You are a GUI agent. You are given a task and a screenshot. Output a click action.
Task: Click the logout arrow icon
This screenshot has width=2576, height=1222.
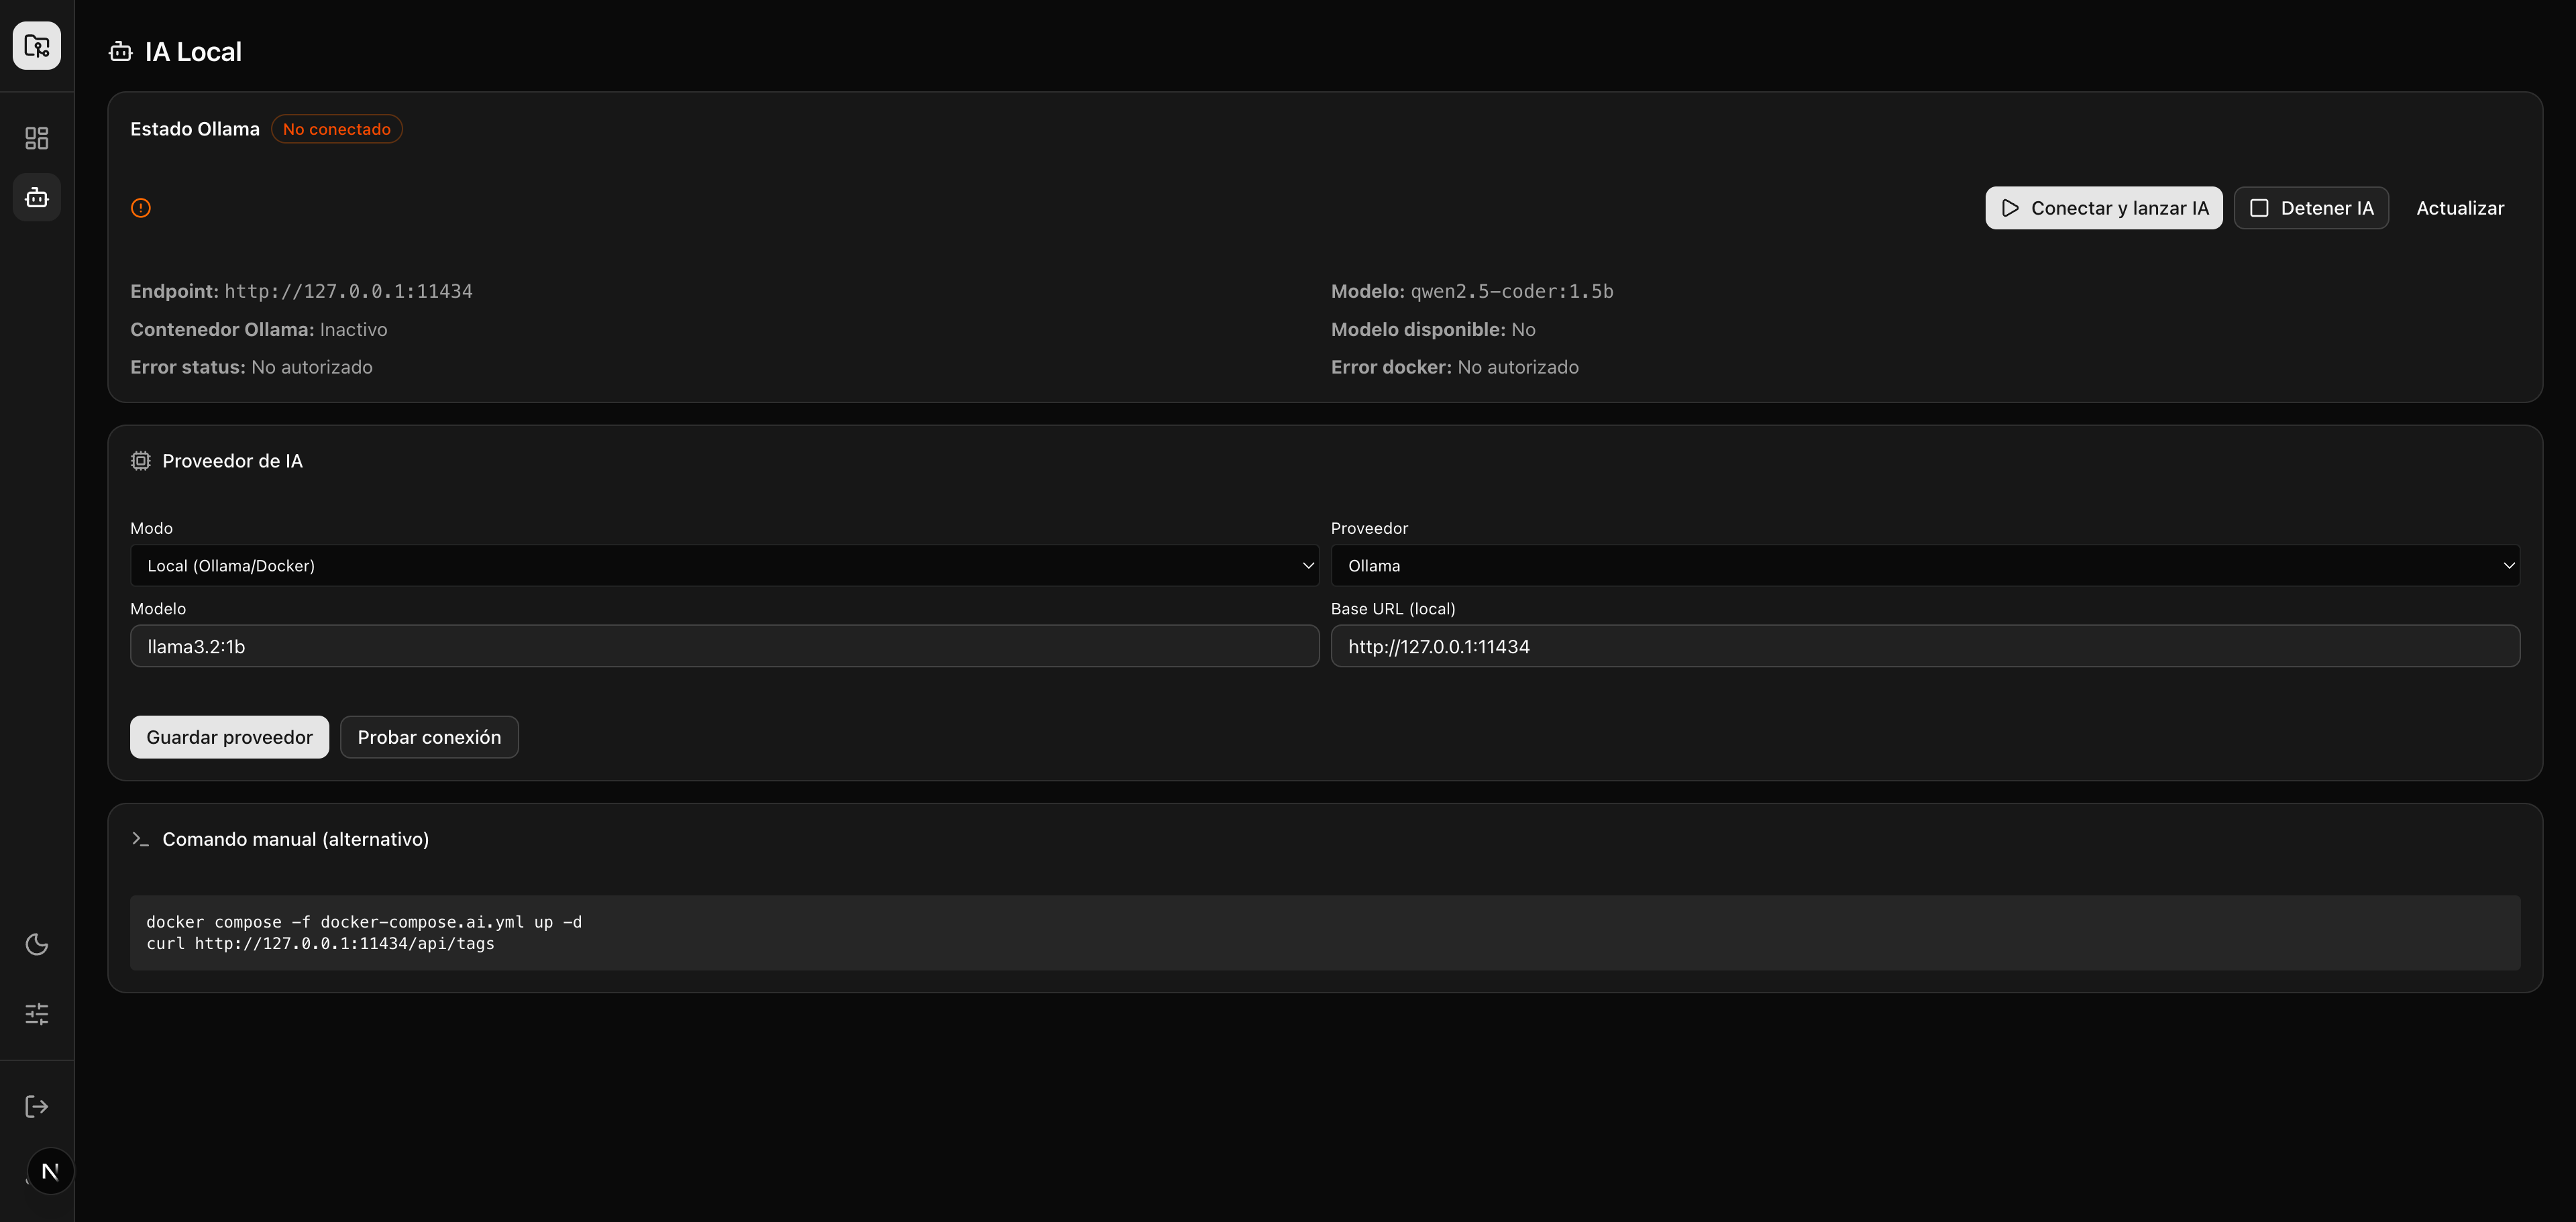[37, 1106]
